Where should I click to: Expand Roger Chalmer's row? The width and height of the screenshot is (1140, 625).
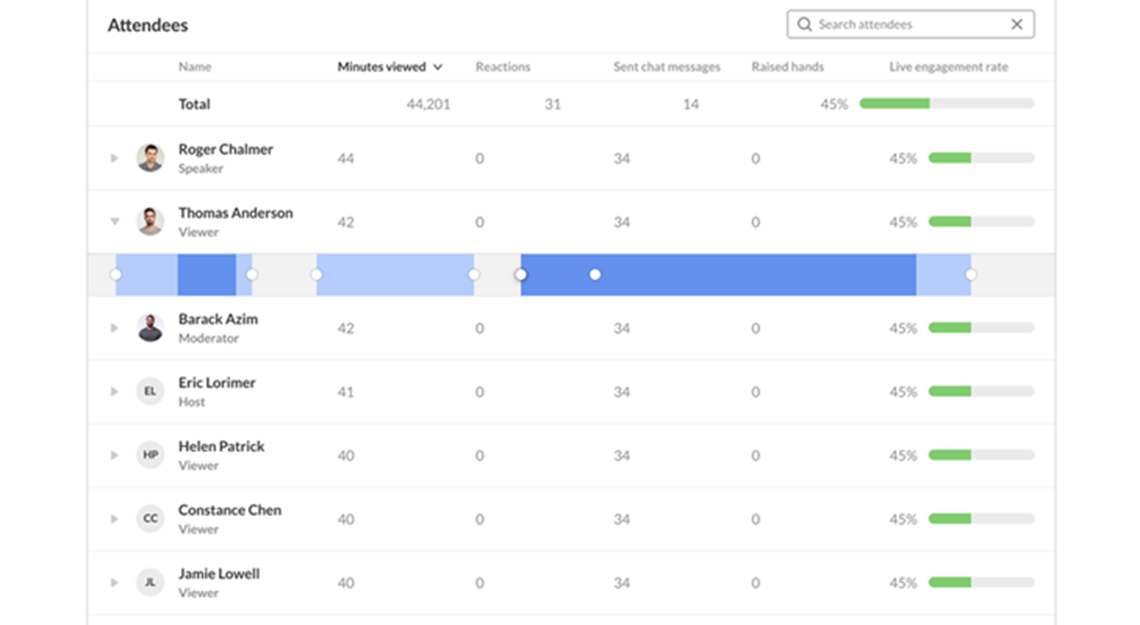(115, 158)
